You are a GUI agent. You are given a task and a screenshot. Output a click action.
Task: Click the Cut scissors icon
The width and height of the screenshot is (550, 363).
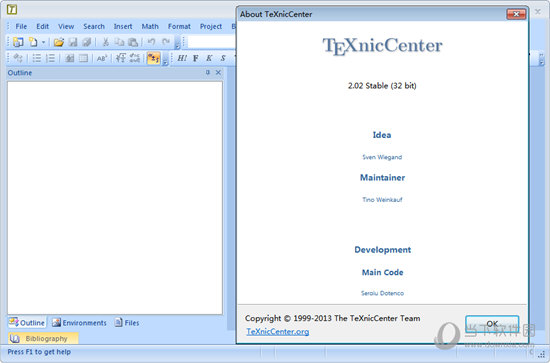tap(105, 42)
